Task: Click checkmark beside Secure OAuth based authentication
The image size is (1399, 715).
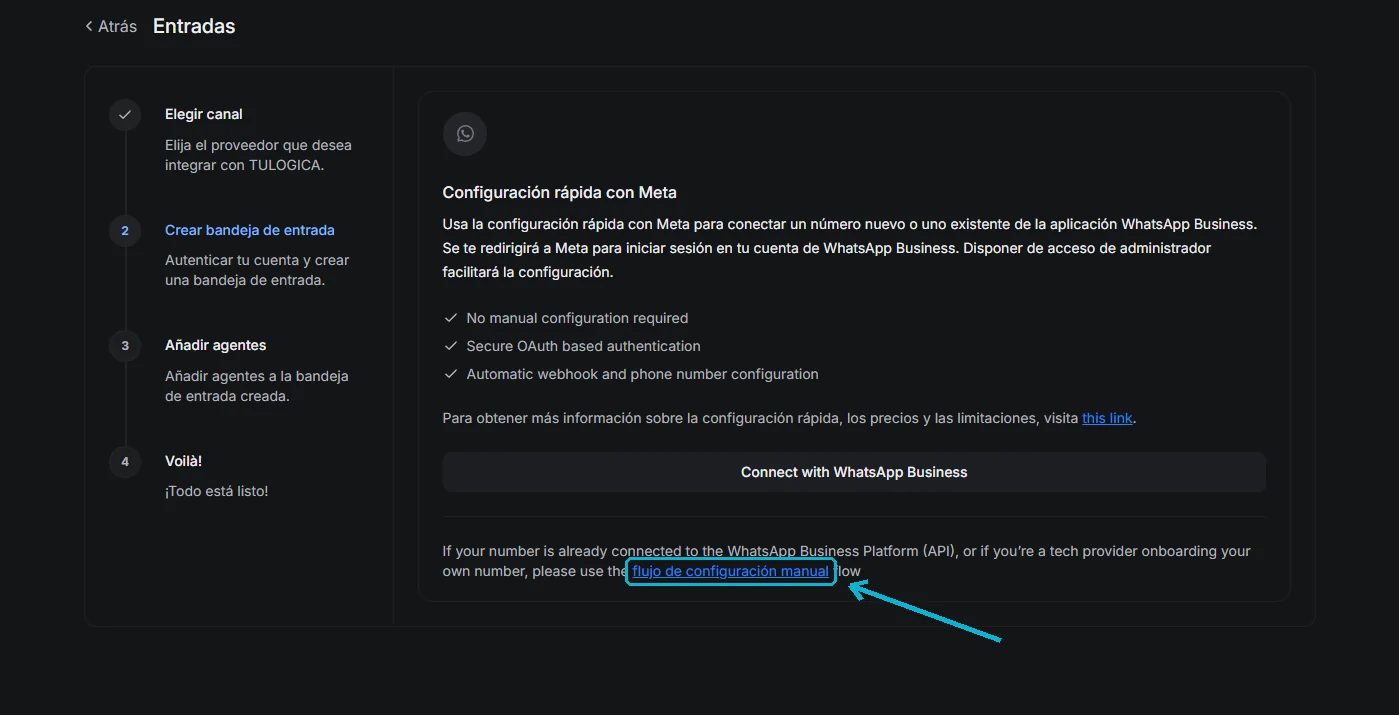Action: click(450, 346)
